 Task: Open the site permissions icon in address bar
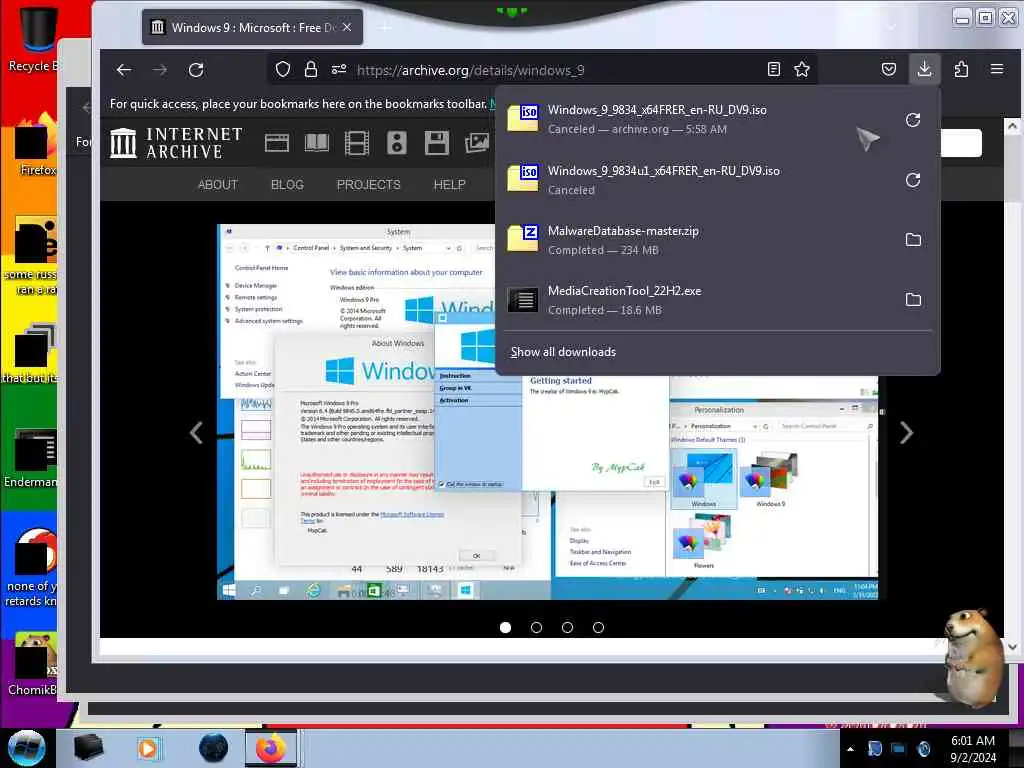(x=339, y=70)
